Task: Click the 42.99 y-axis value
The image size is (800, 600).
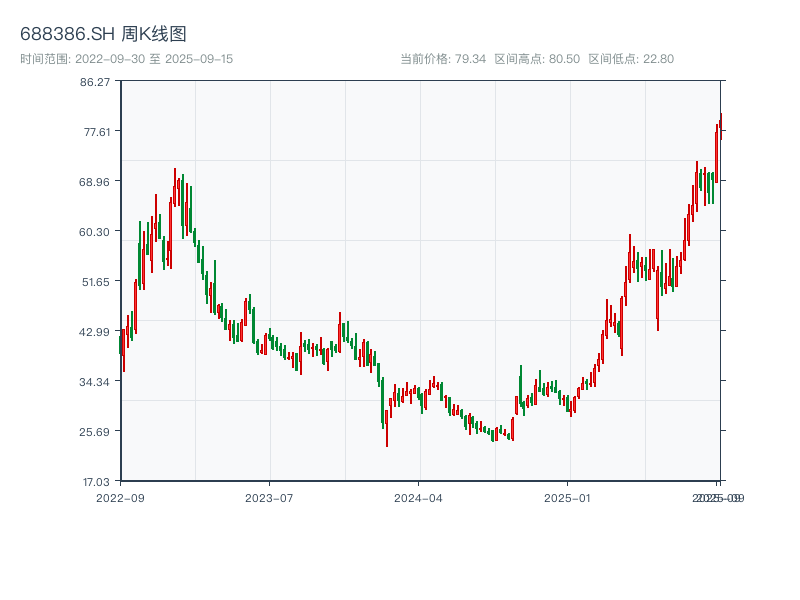Action: [94, 332]
